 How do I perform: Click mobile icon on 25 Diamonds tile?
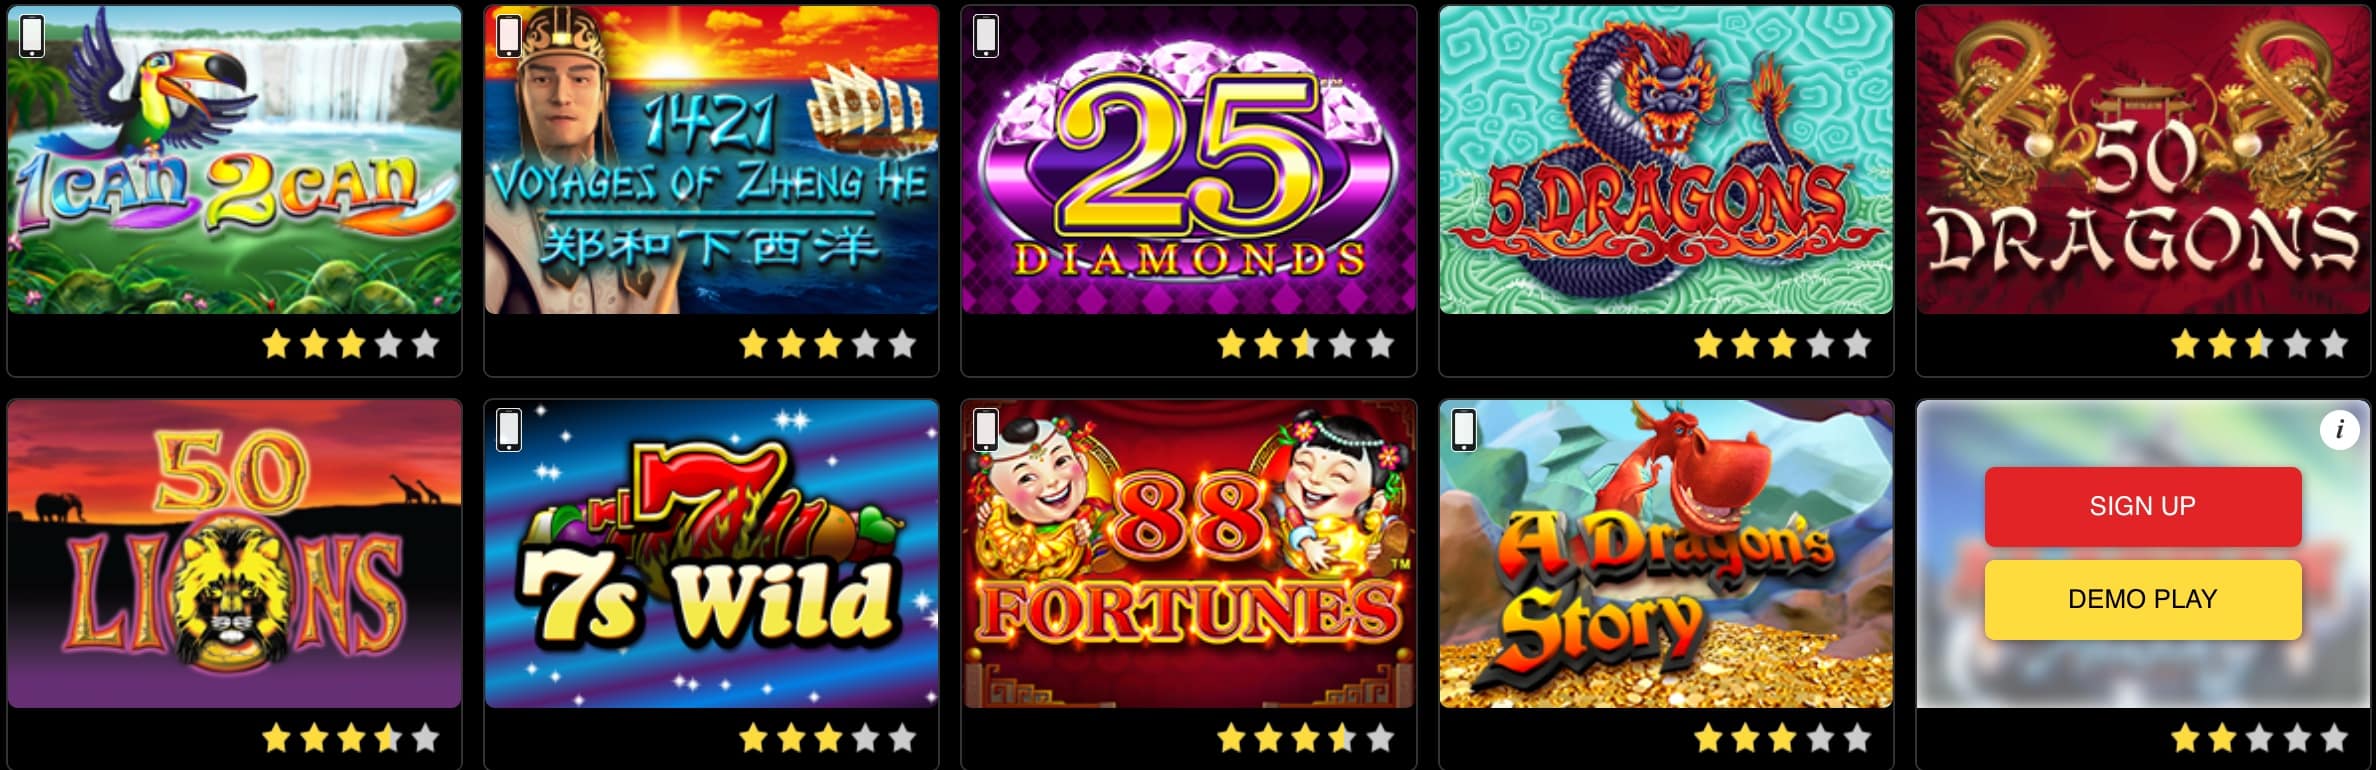pyautogui.click(x=986, y=36)
